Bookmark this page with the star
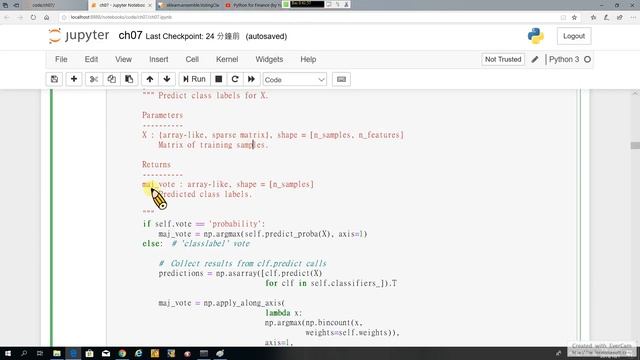Image resolution: width=640 pixels, height=360 pixels. tap(574, 17)
